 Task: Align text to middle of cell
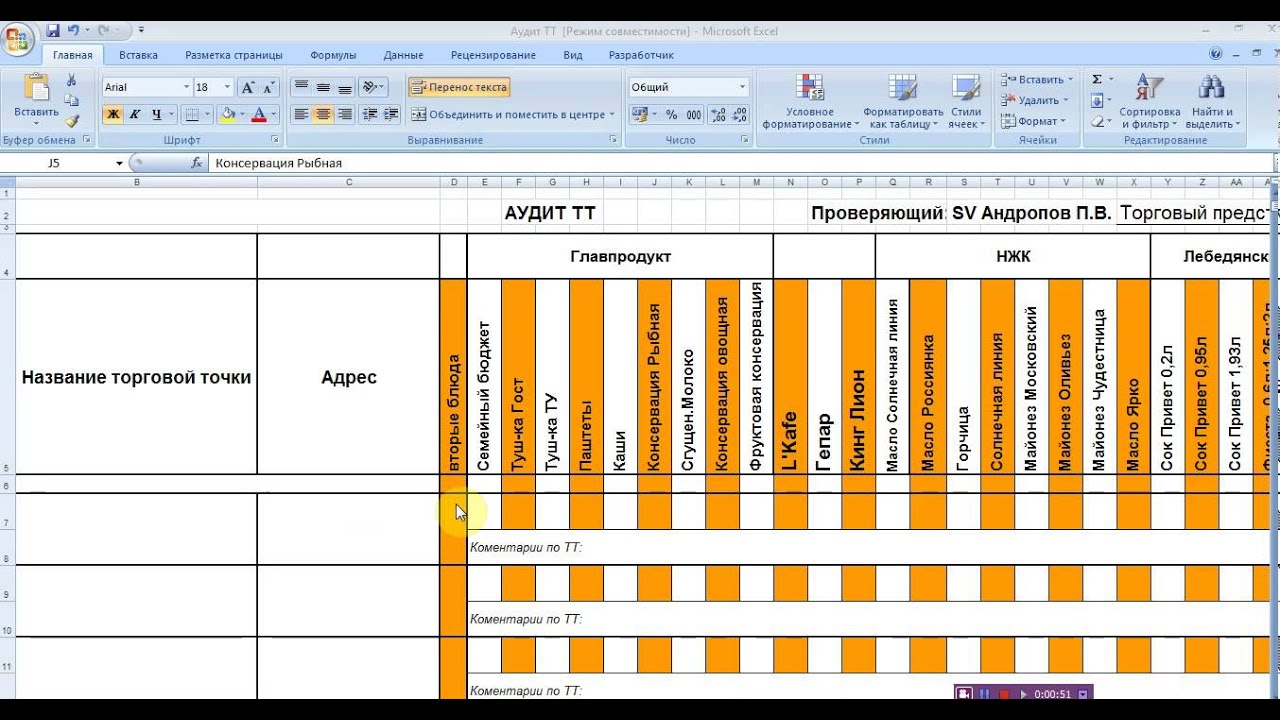coord(322,87)
